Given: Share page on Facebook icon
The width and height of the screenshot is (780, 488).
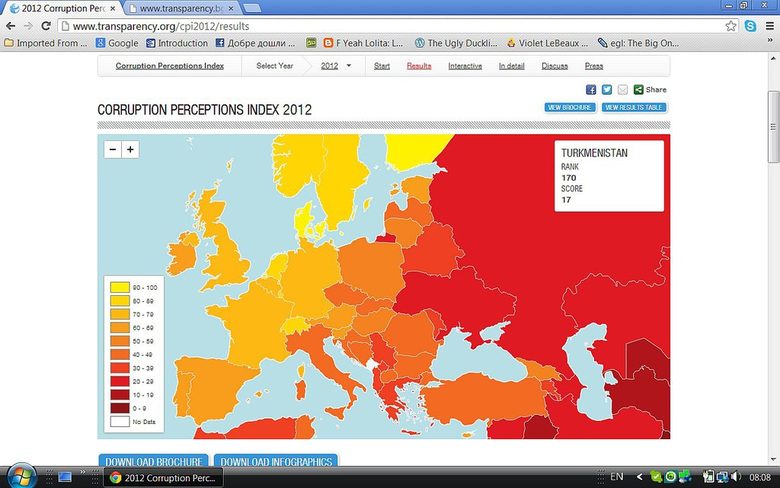Looking at the screenshot, I should point(590,90).
